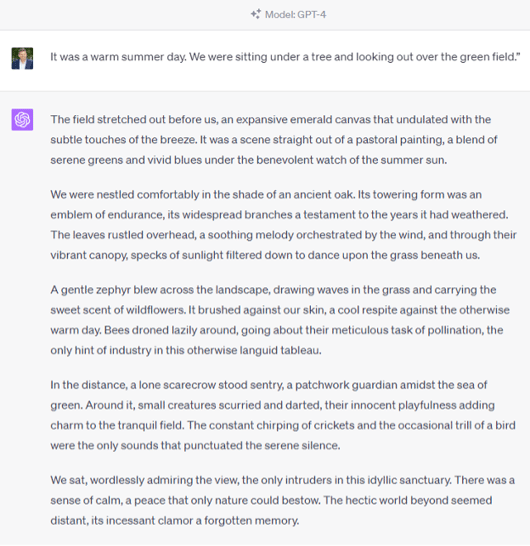Click the purple ChatGPT logo avatar
The height and width of the screenshot is (546, 530).
22,120
